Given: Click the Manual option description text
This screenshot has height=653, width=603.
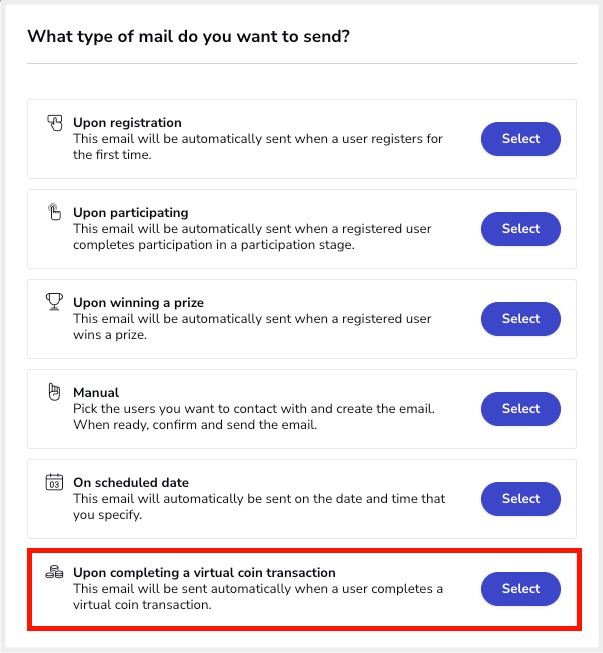Looking at the screenshot, I should (x=254, y=416).
